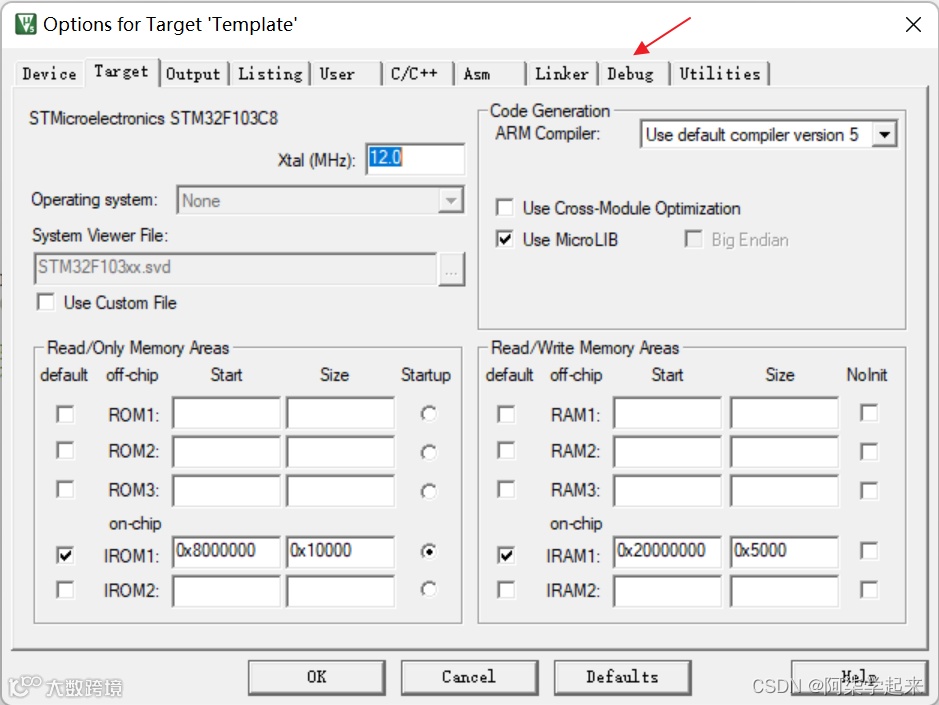
Task: Close the Options for Target dialog
Action: [913, 25]
